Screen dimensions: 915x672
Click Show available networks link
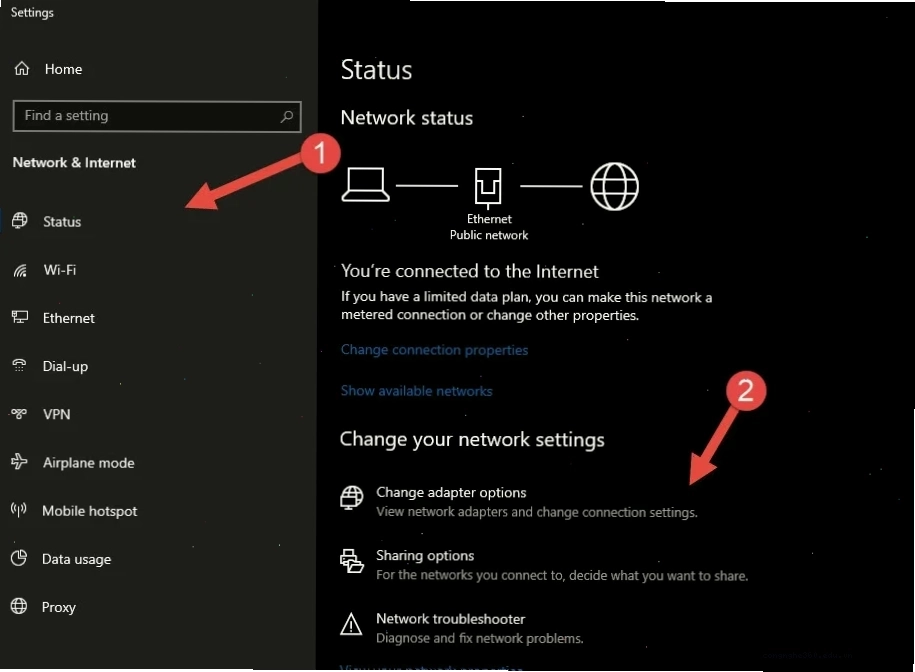coord(417,391)
